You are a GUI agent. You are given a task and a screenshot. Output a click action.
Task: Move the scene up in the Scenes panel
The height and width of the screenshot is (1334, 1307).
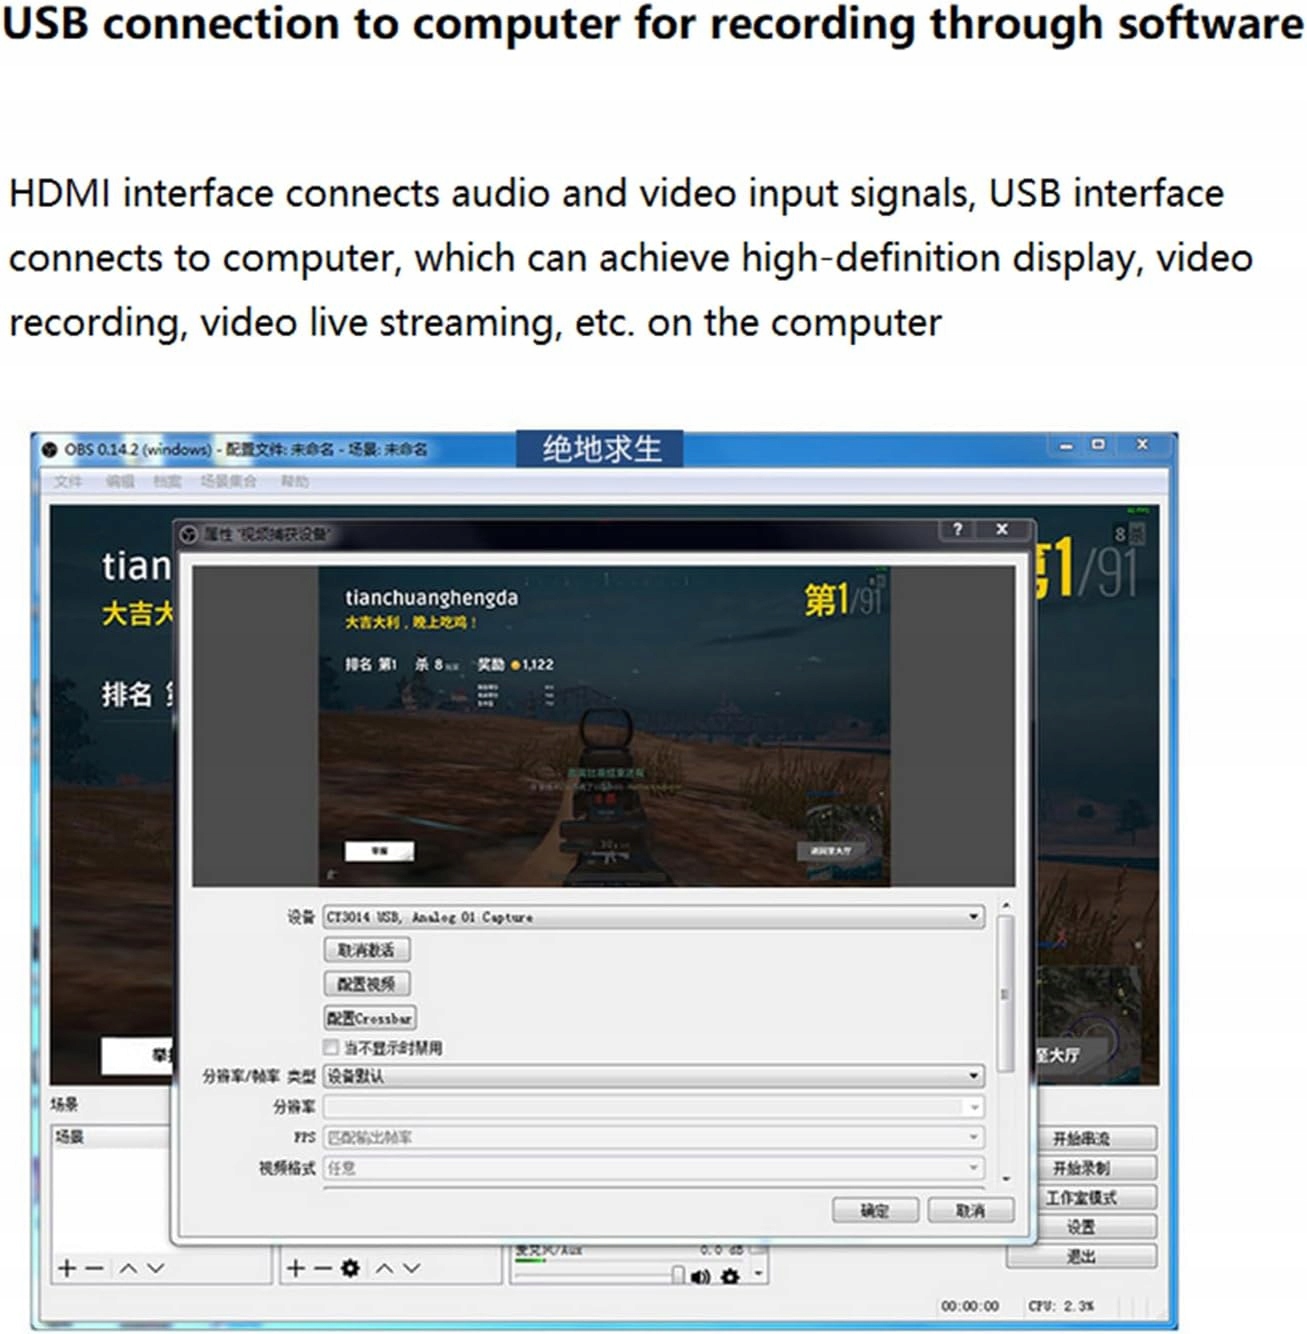[x=128, y=1268]
